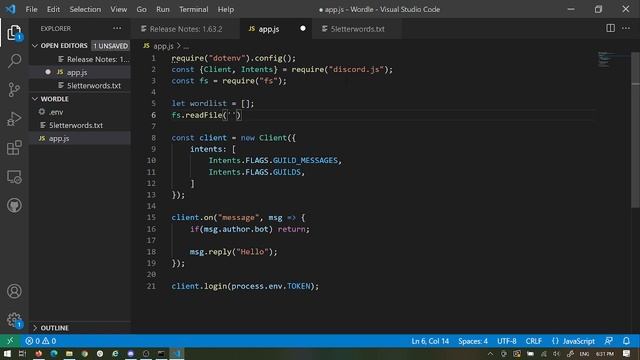Image resolution: width=640 pixels, height=360 pixels.
Task: Switch to Release Notes: 1.63.2 tab
Action: (x=186, y=29)
